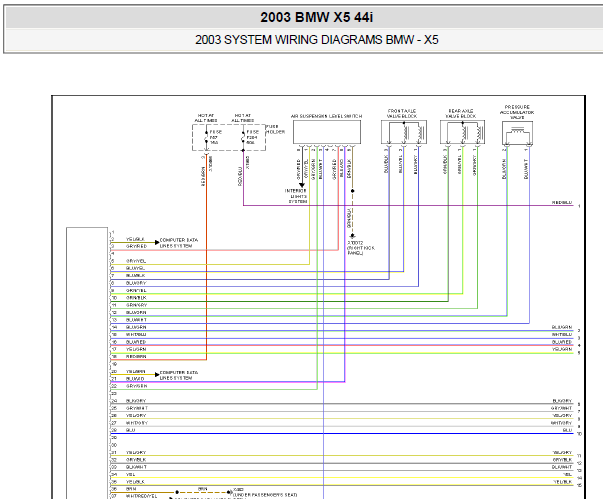This screenshot has width=603, height=499.
Task: Select the Pressure Accumulator Valve symbol
Action: [x=517, y=133]
